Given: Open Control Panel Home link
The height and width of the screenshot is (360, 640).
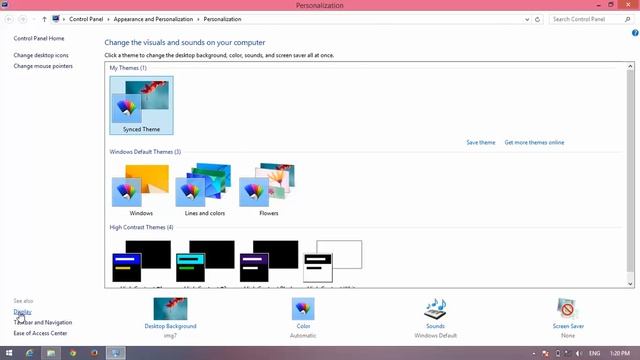Looking at the screenshot, I should (x=39, y=38).
